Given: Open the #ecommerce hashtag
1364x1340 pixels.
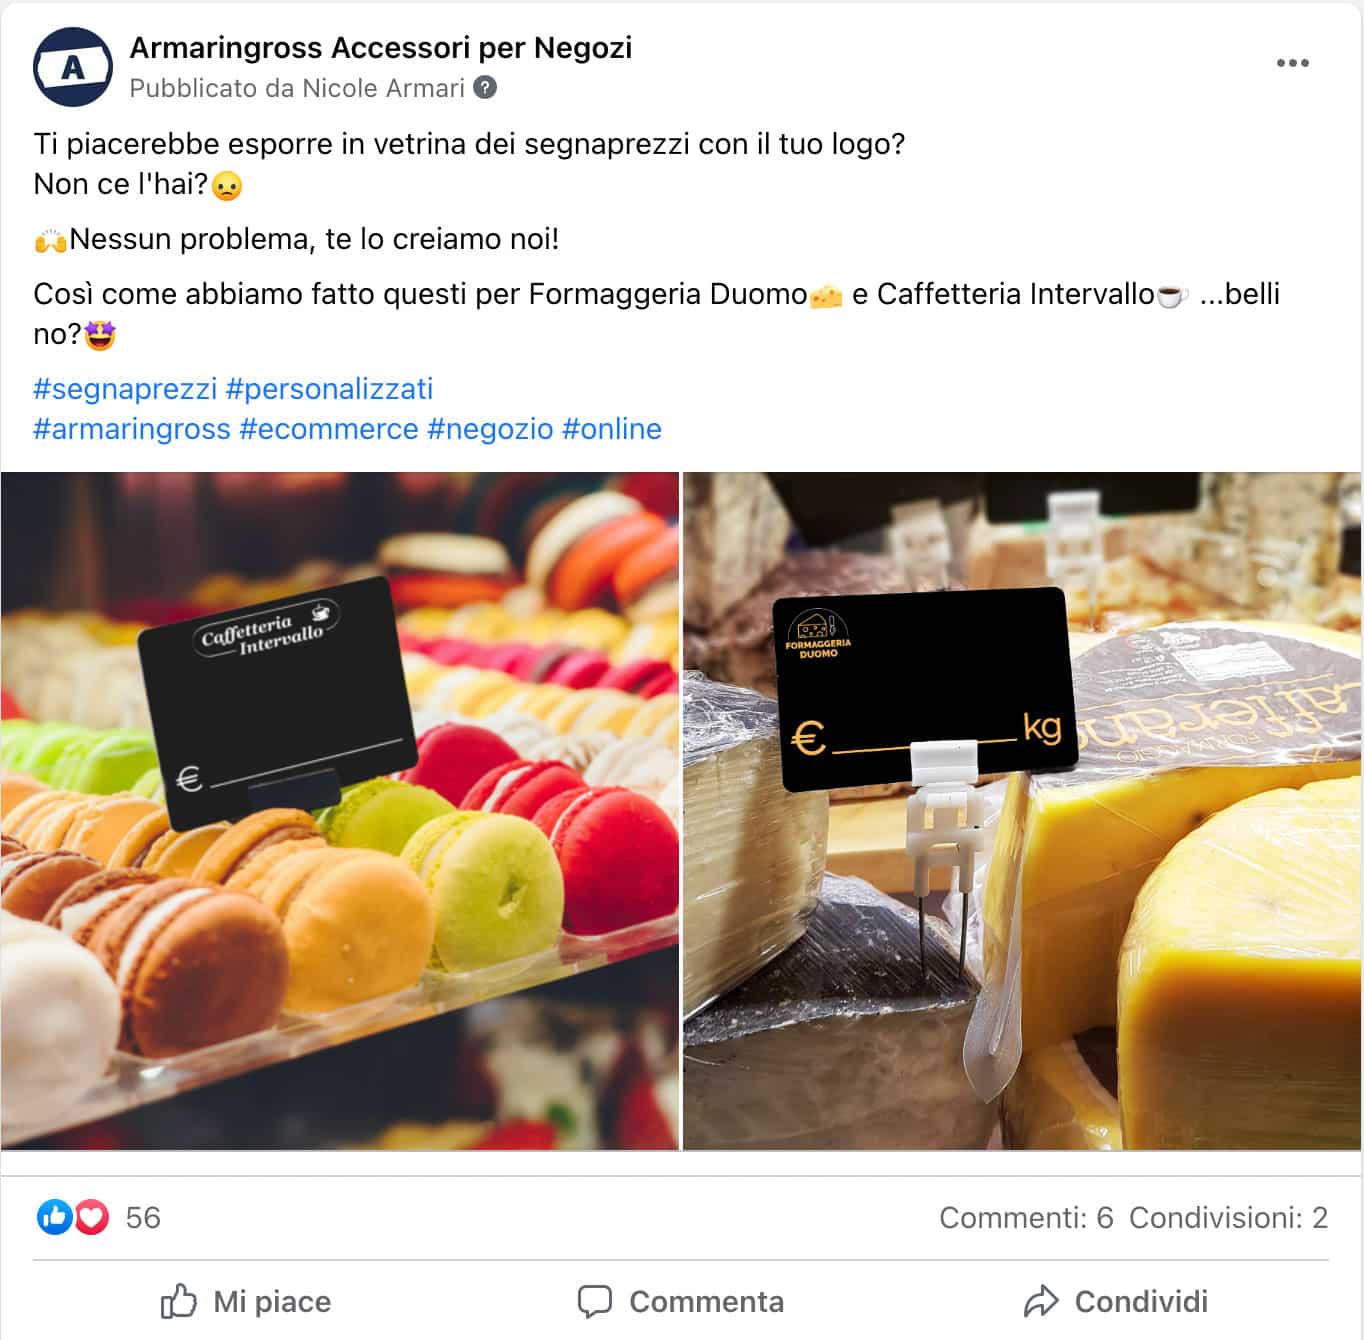Looking at the screenshot, I should (x=329, y=429).
